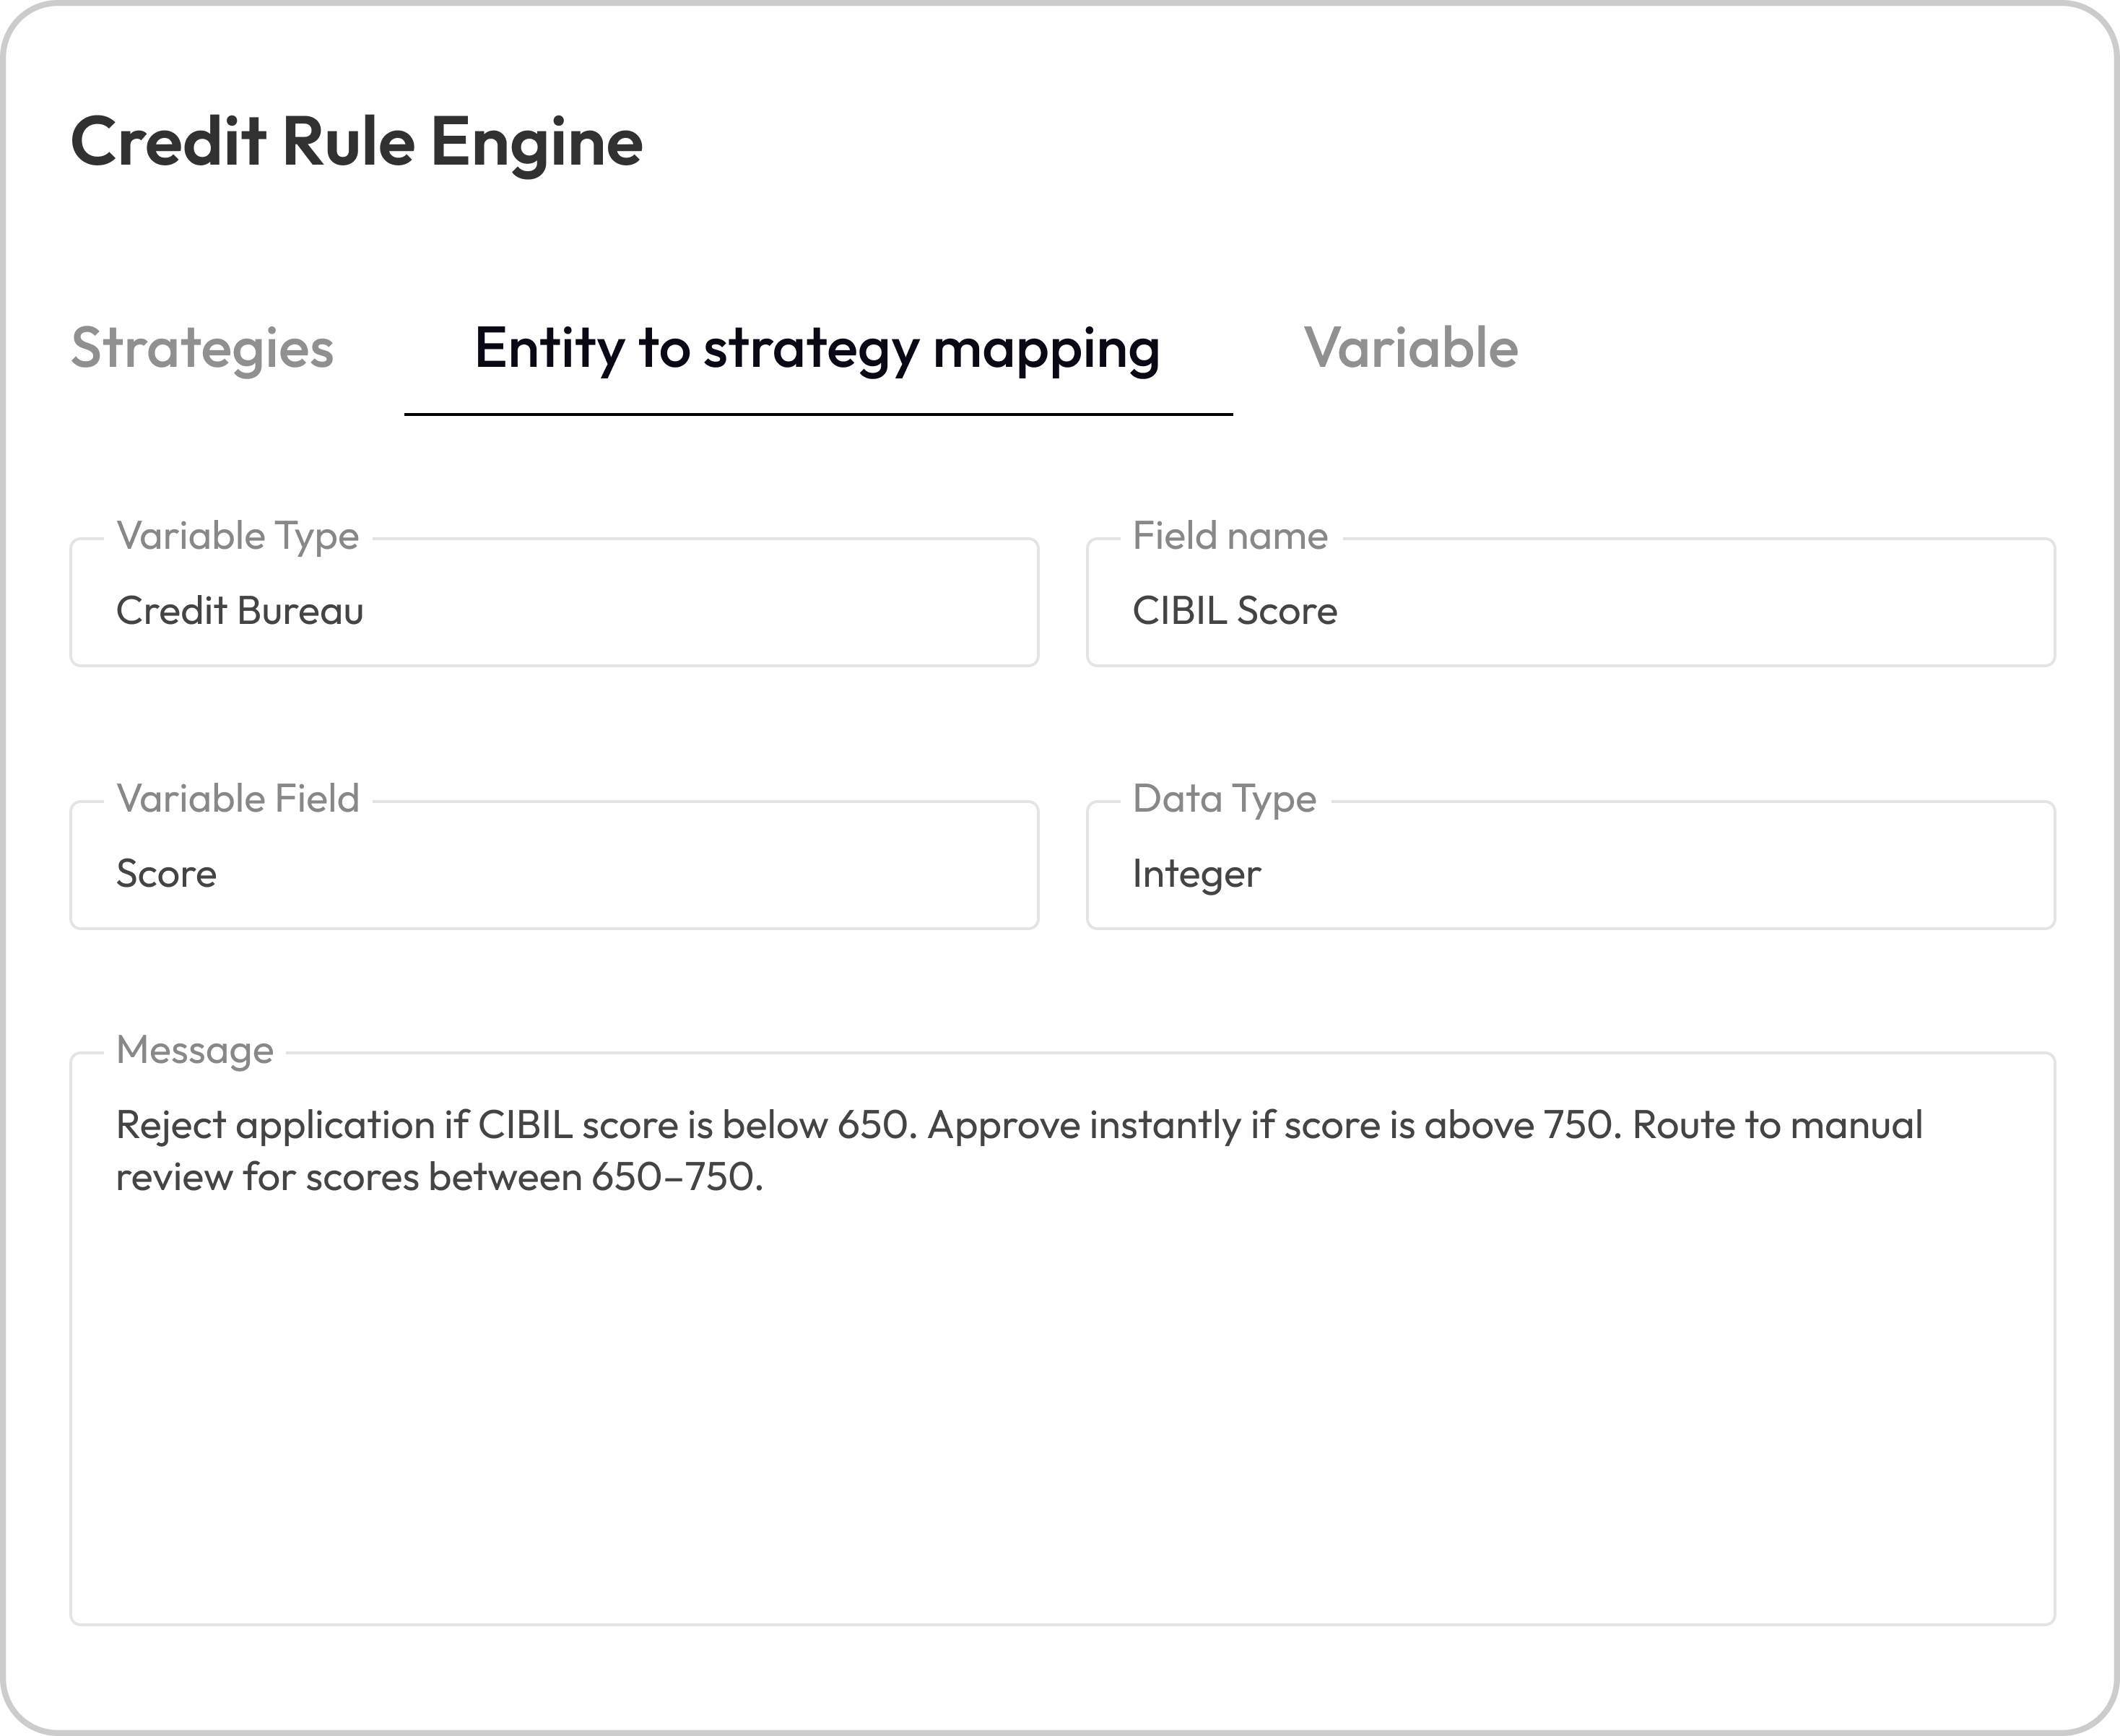2120x1736 pixels.
Task: Click the Integer value under Data Type
Action: pos(1197,873)
